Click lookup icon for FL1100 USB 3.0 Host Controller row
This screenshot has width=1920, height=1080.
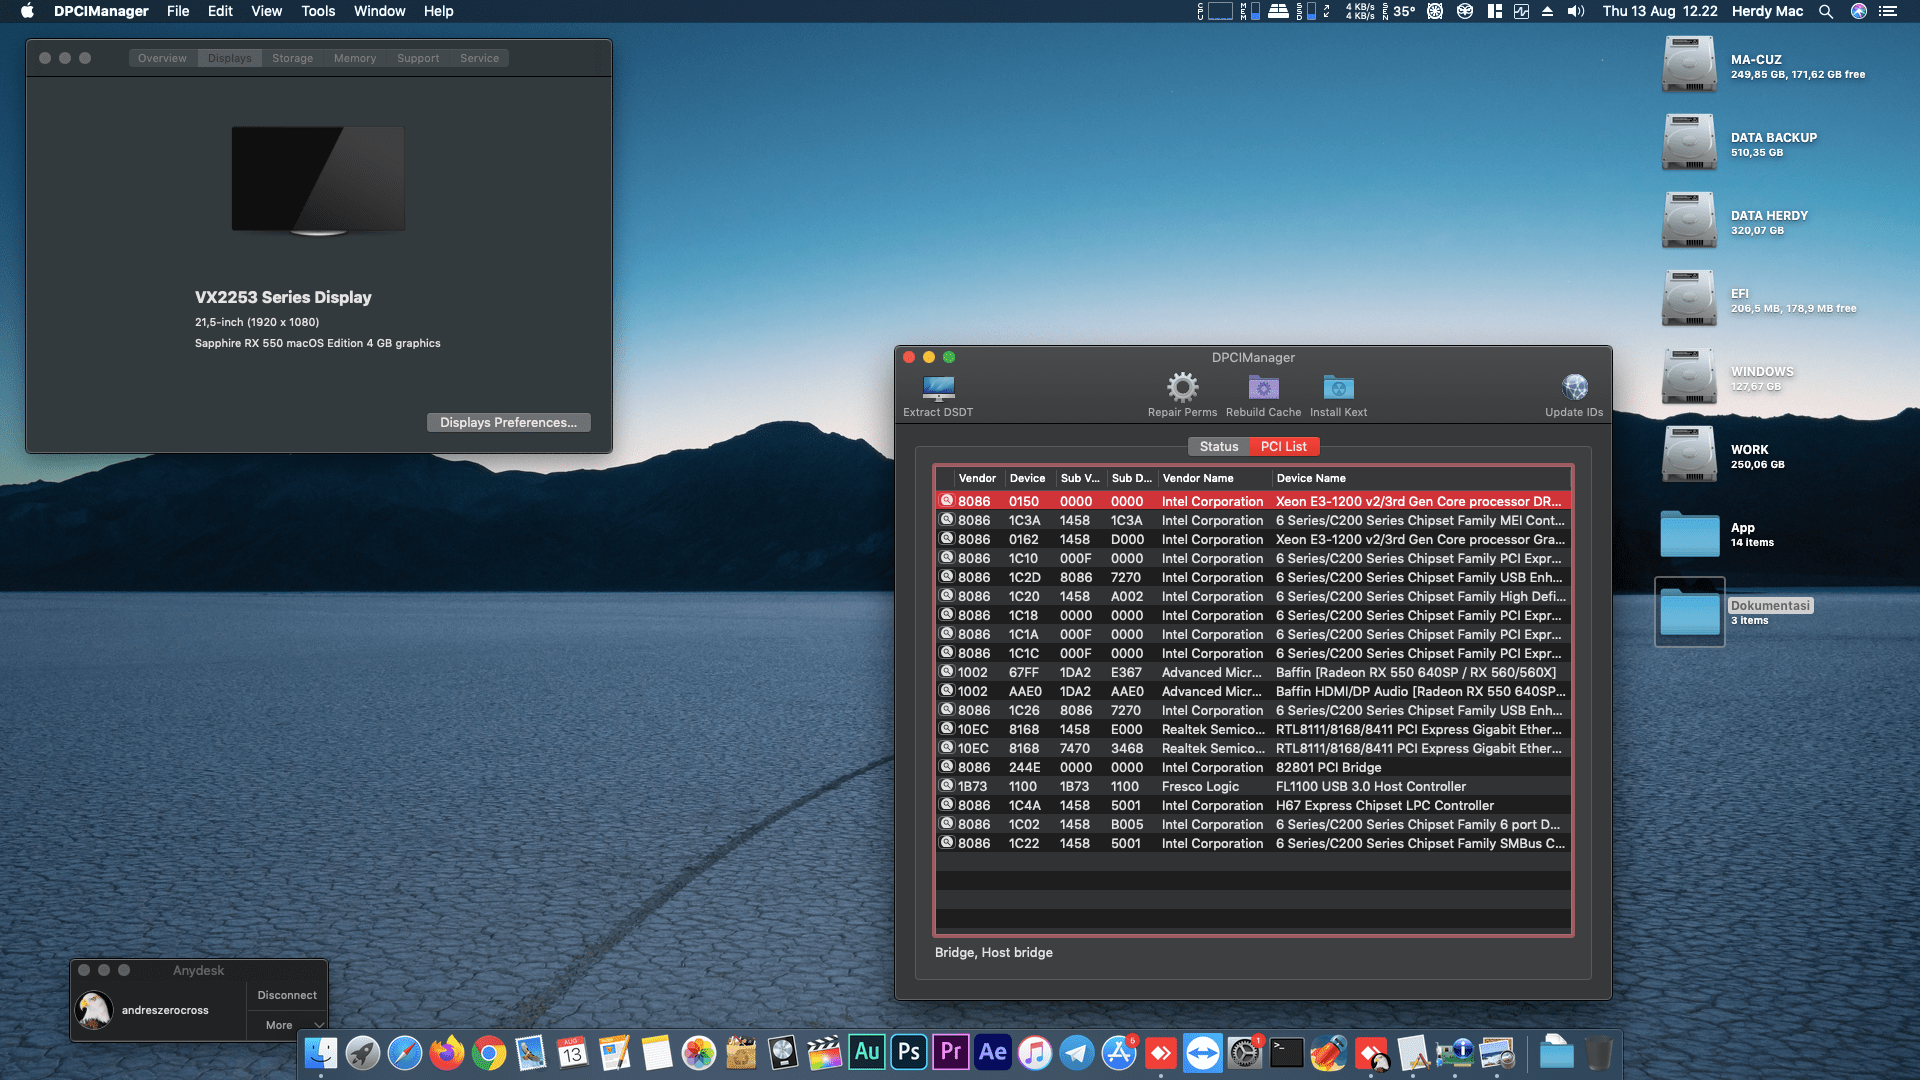click(946, 786)
